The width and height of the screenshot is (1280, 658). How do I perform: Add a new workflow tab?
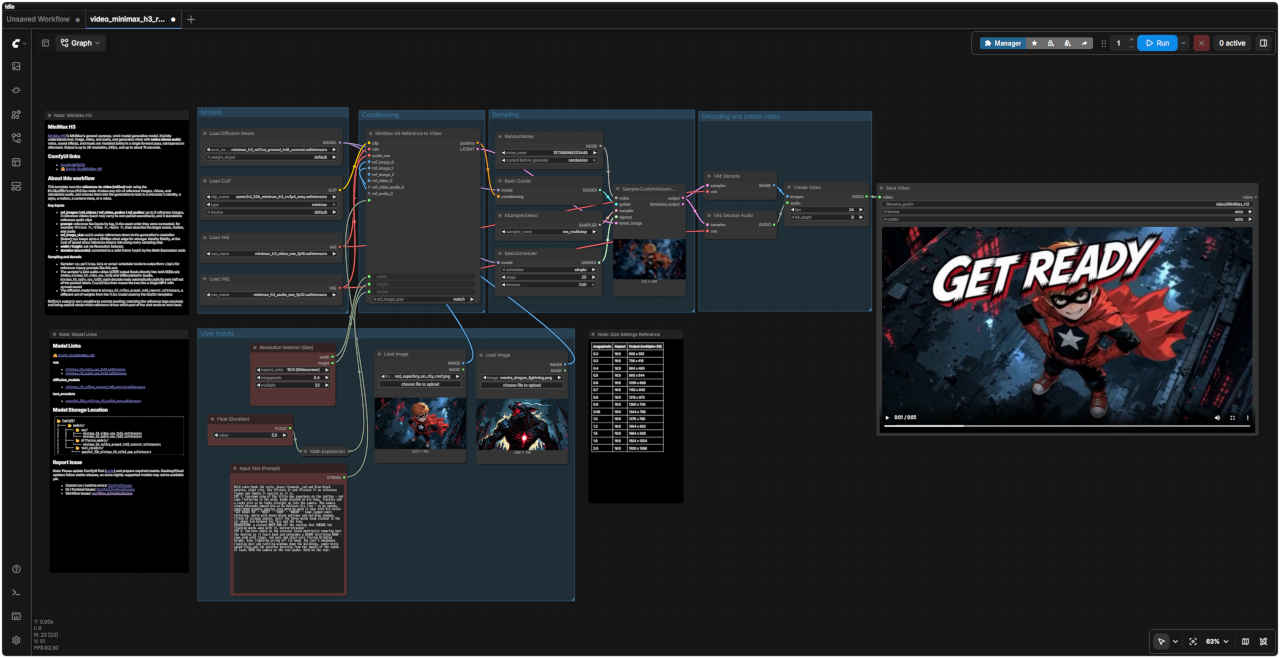point(191,19)
